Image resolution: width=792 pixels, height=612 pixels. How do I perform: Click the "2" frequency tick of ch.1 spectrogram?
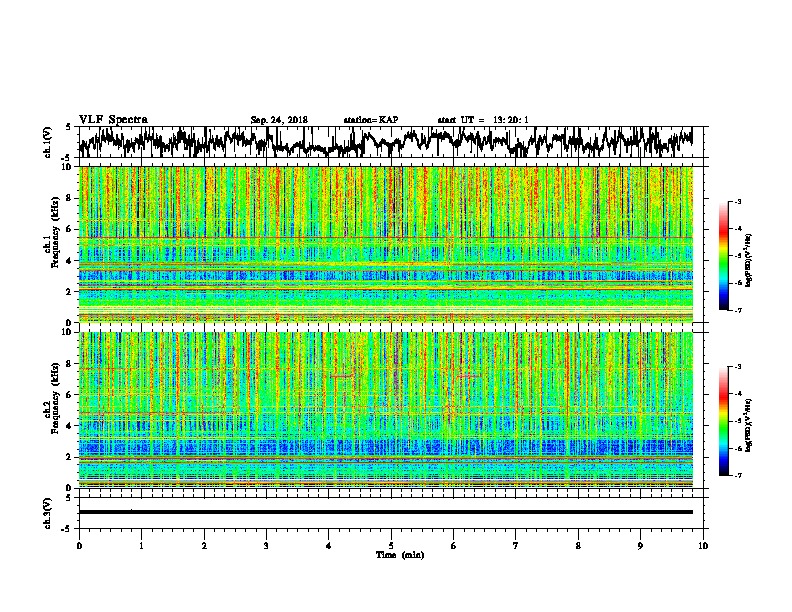(x=69, y=291)
